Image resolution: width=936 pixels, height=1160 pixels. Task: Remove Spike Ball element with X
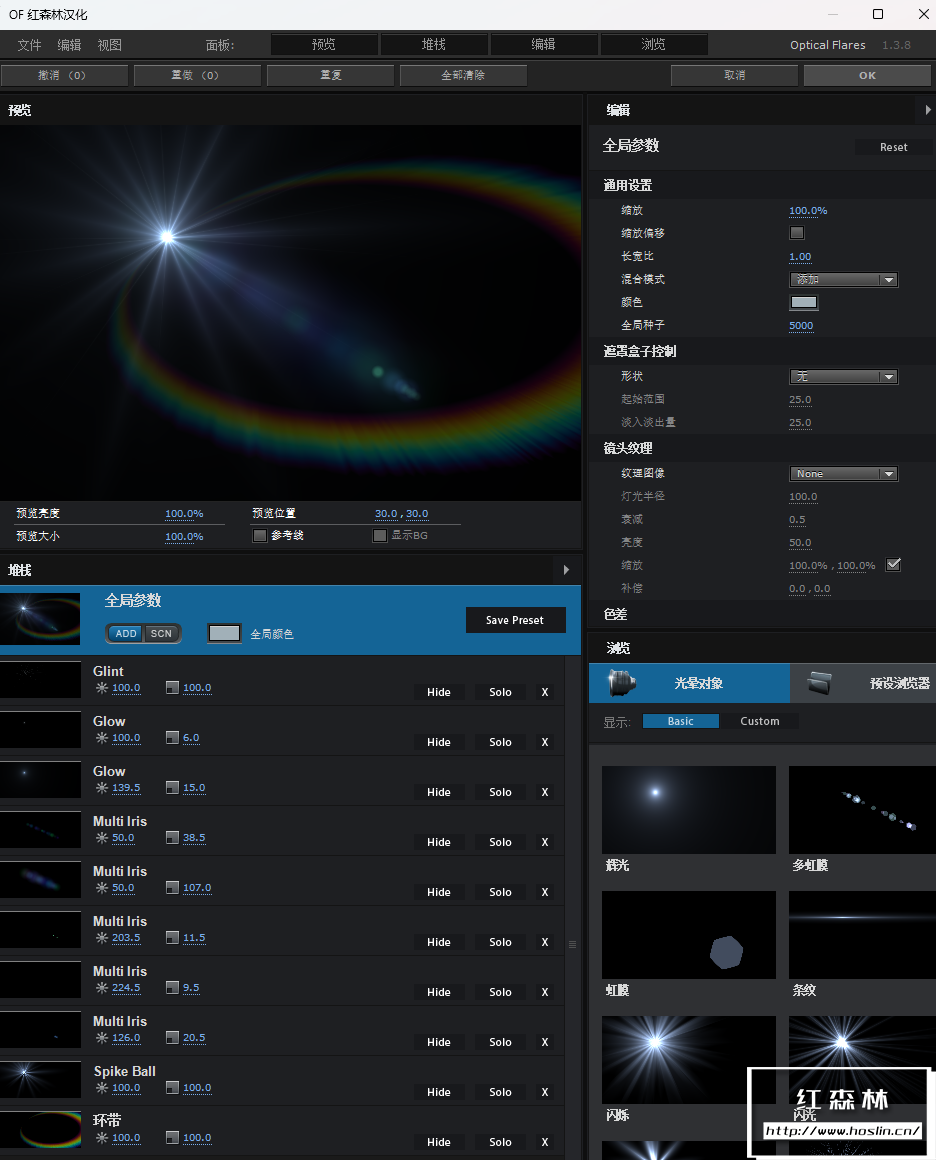(x=545, y=1092)
